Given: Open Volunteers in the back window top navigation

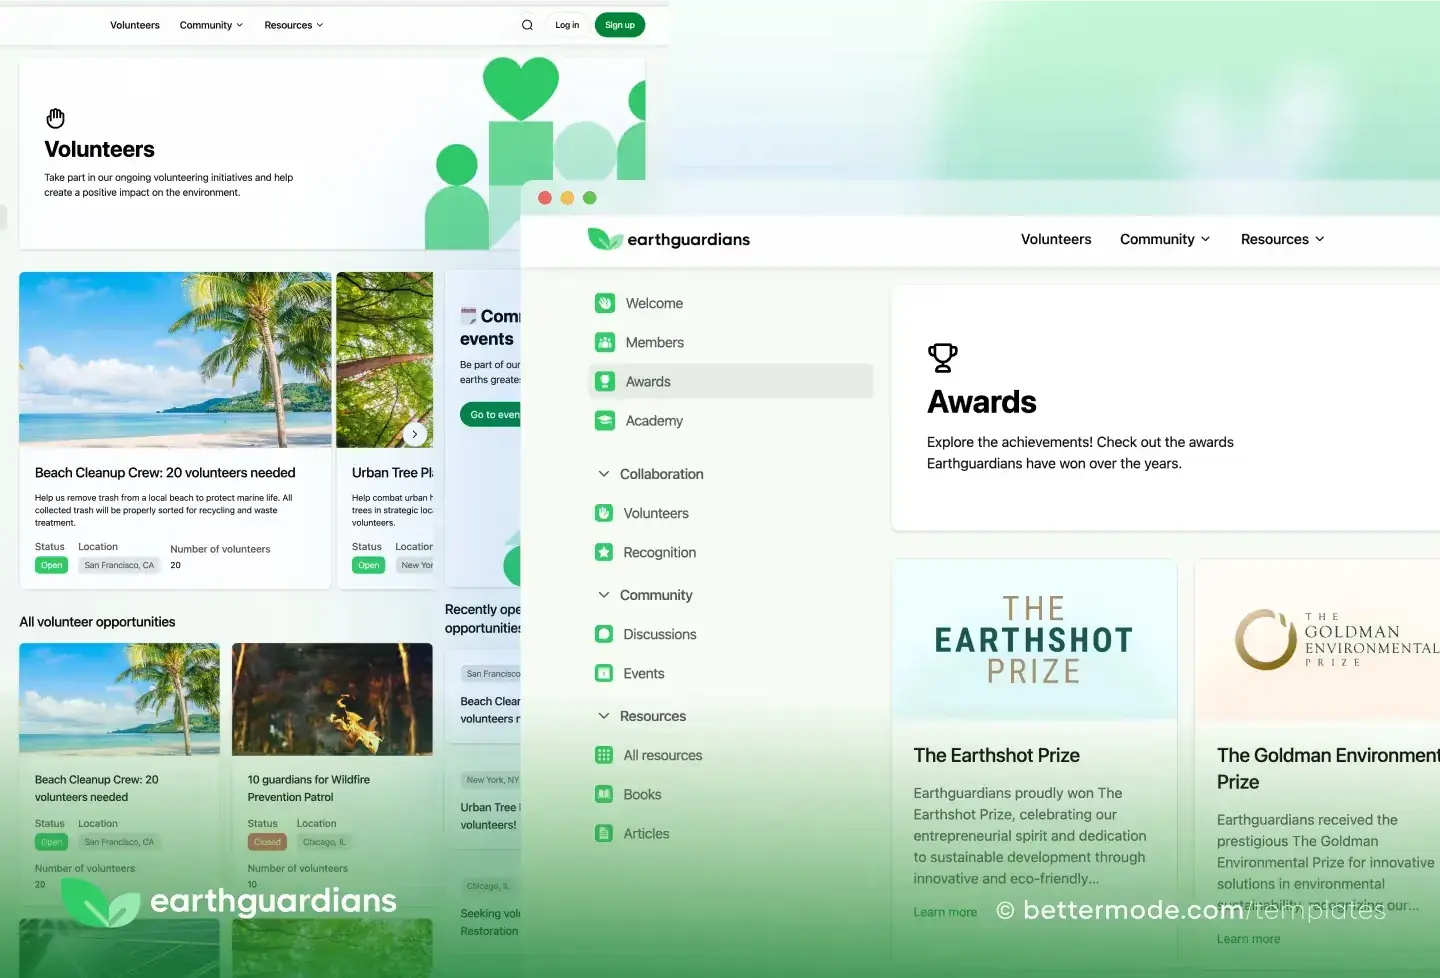Looking at the screenshot, I should [135, 25].
